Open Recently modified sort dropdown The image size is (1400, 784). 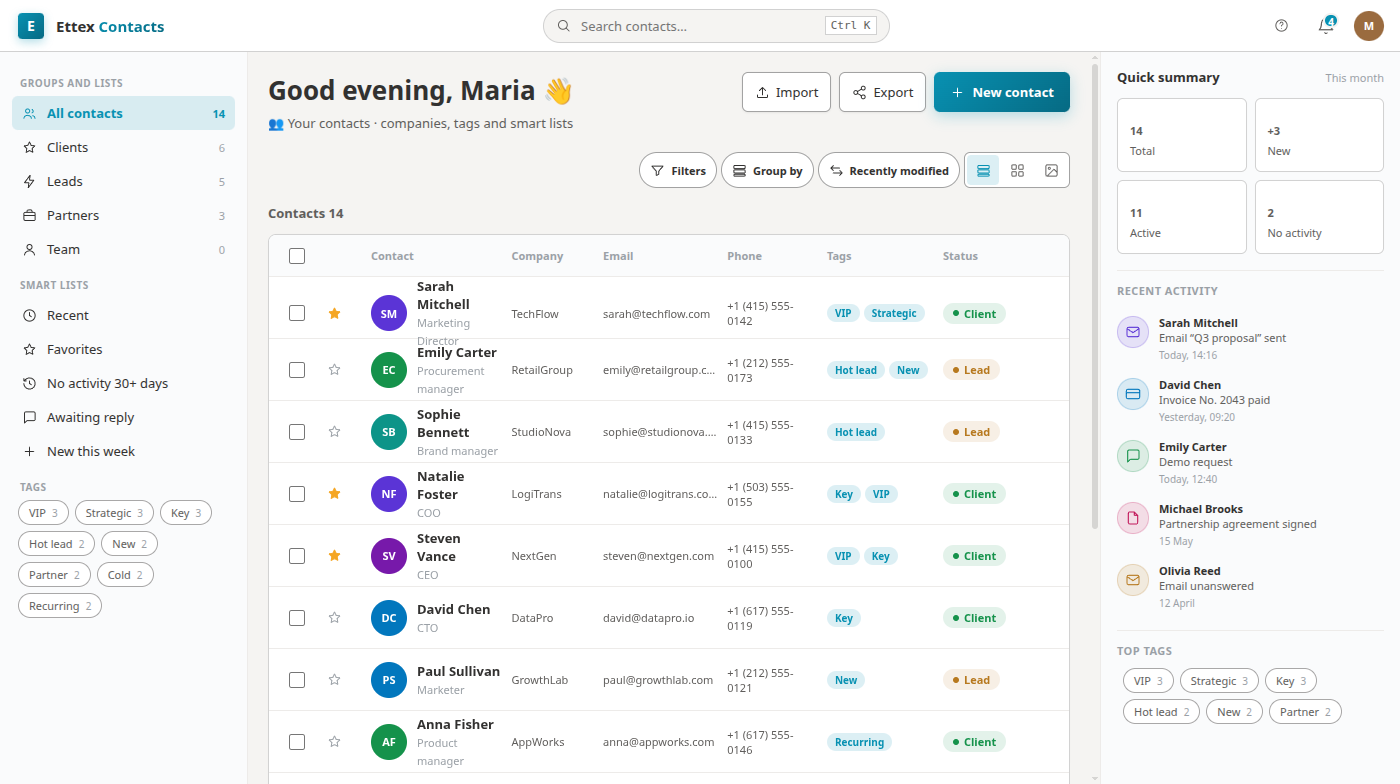(x=889, y=171)
